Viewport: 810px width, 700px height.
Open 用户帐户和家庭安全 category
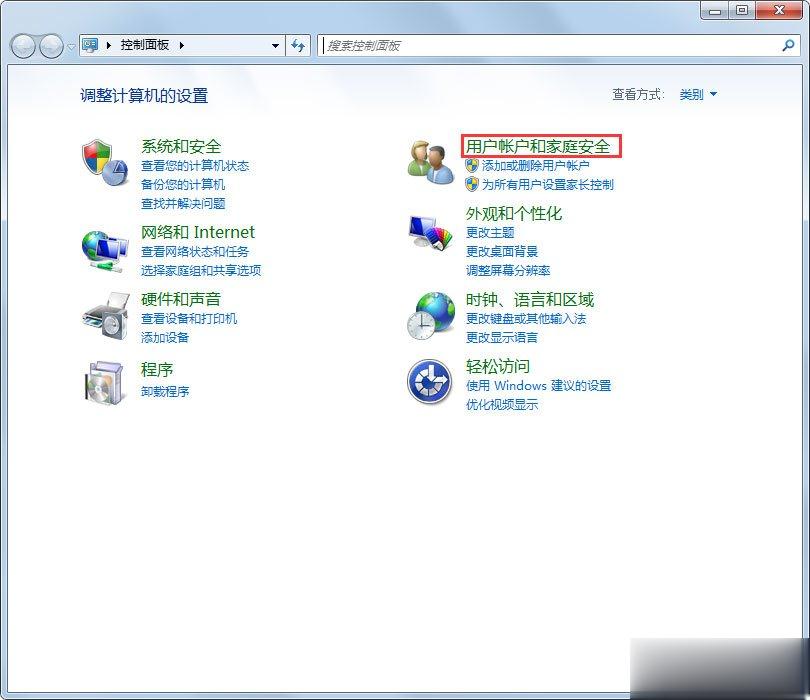point(538,146)
